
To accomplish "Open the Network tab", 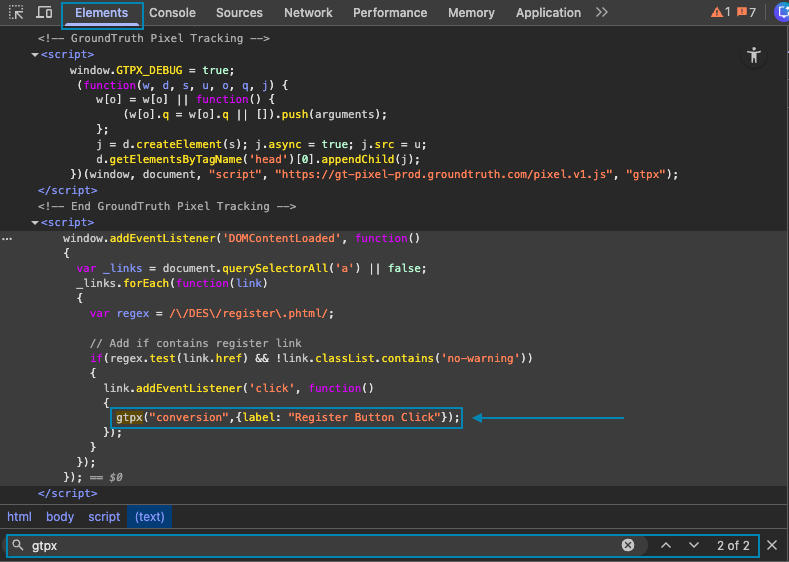I will pos(308,13).
